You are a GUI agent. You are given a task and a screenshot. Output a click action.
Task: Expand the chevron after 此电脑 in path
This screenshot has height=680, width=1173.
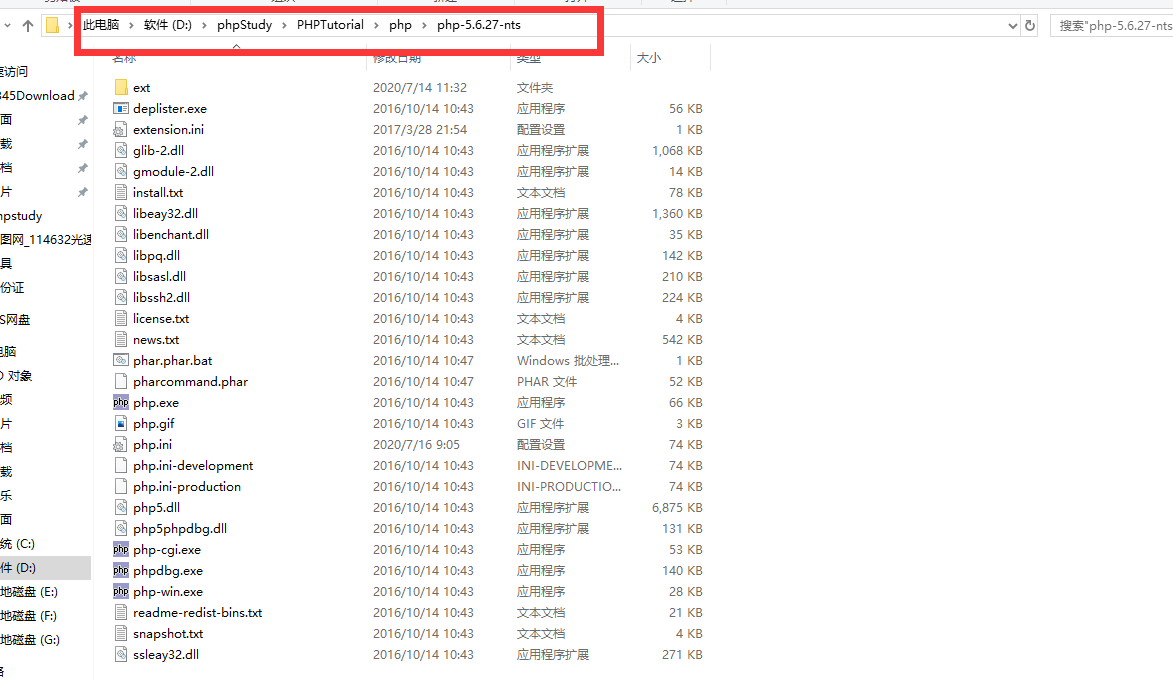[x=131, y=25]
